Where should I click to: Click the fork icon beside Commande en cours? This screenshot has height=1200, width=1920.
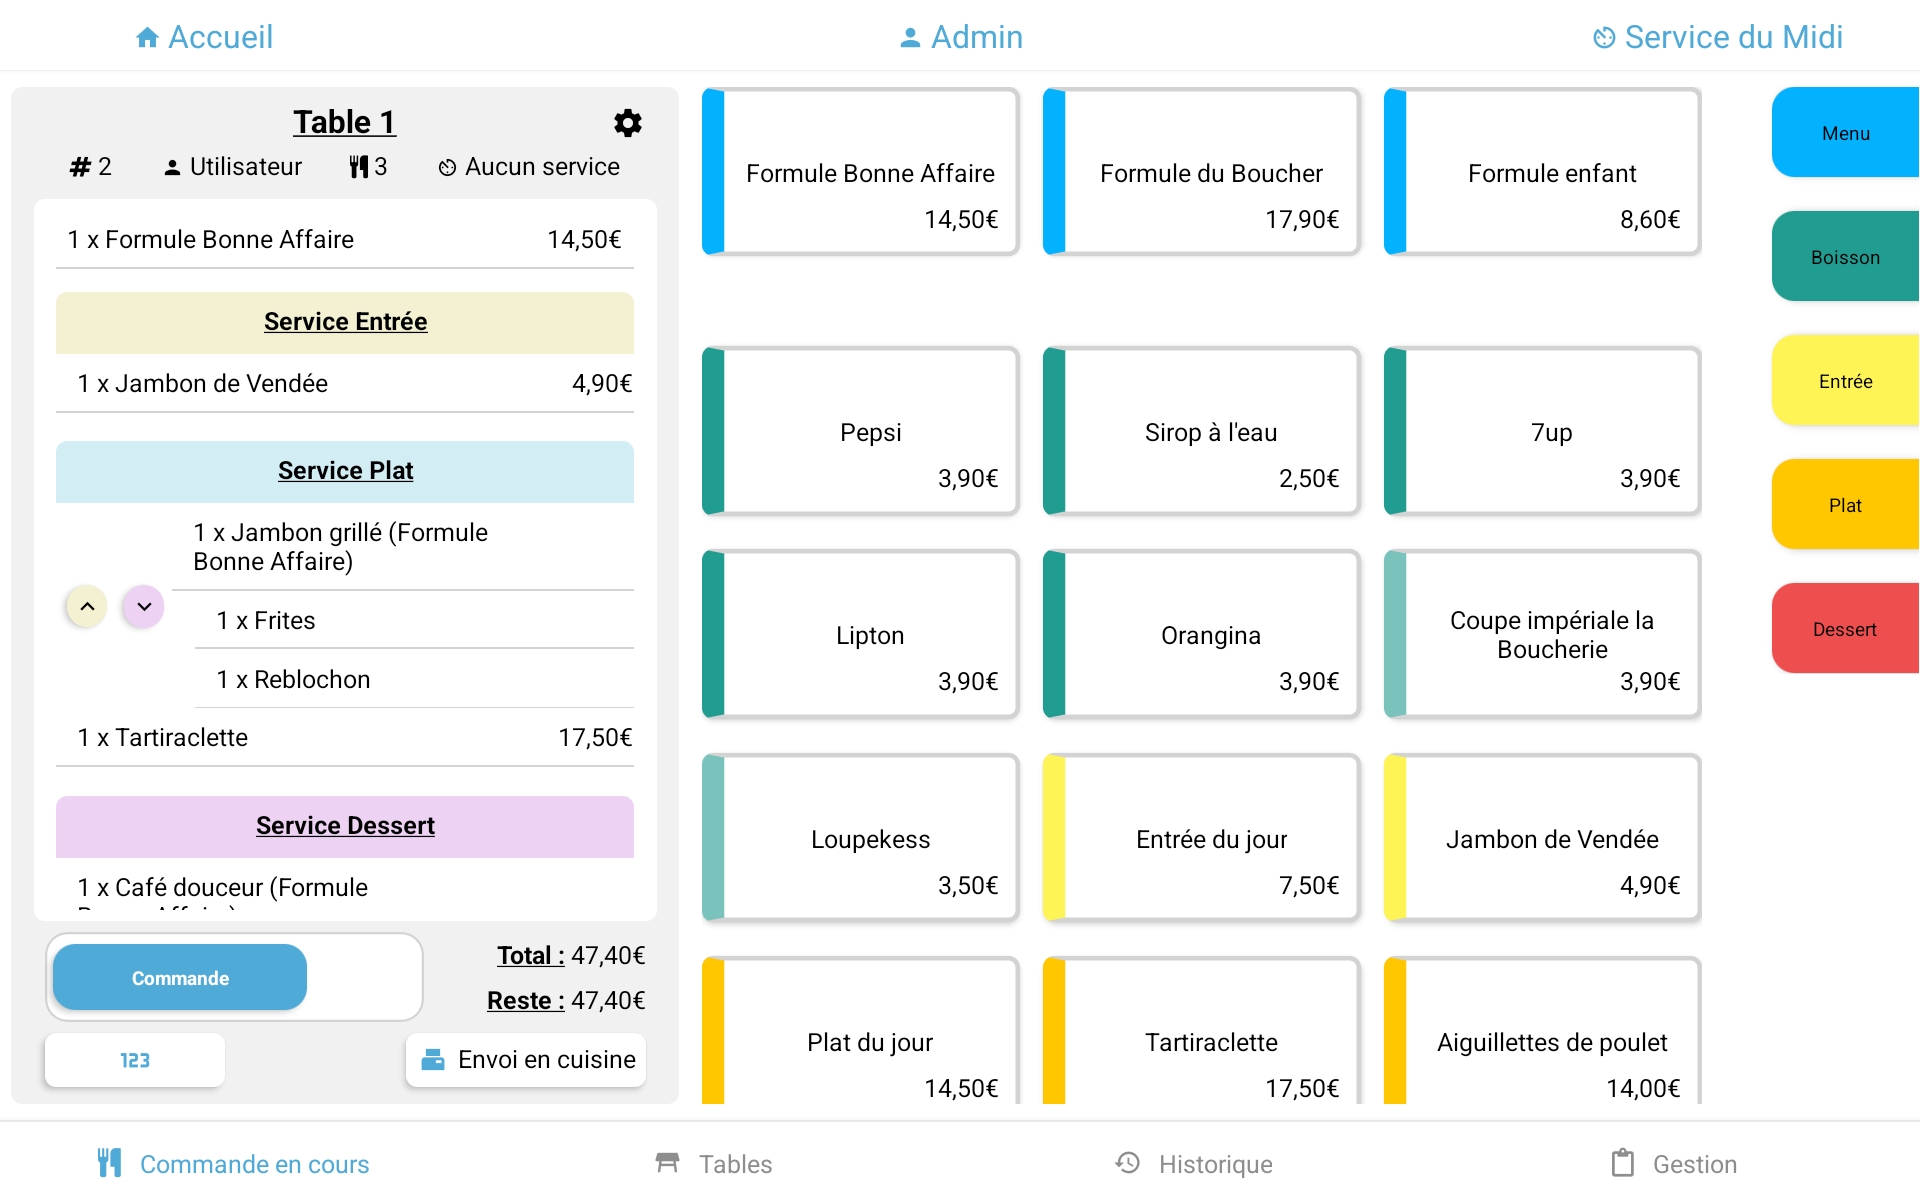(x=110, y=1163)
